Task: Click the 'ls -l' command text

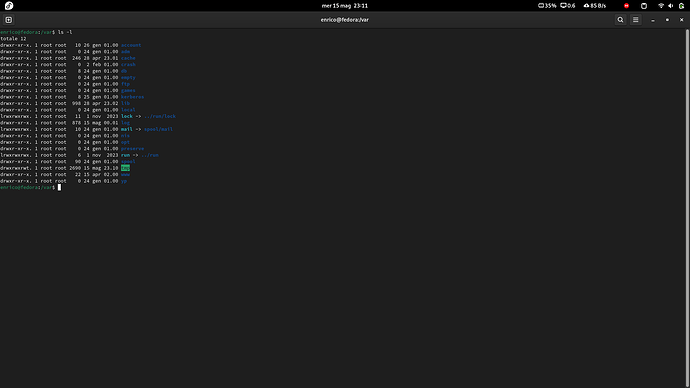Action: point(65,32)
